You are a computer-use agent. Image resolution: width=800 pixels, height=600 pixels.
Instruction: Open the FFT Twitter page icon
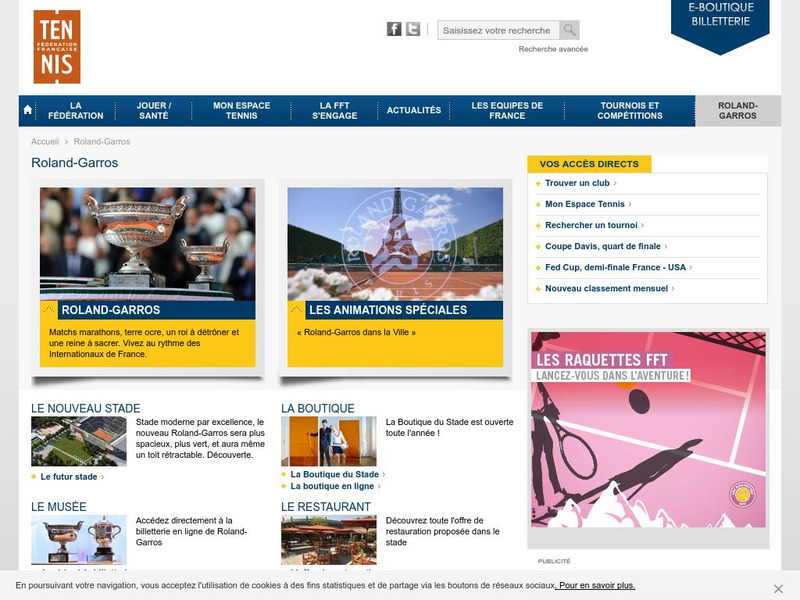pos(413,29)
